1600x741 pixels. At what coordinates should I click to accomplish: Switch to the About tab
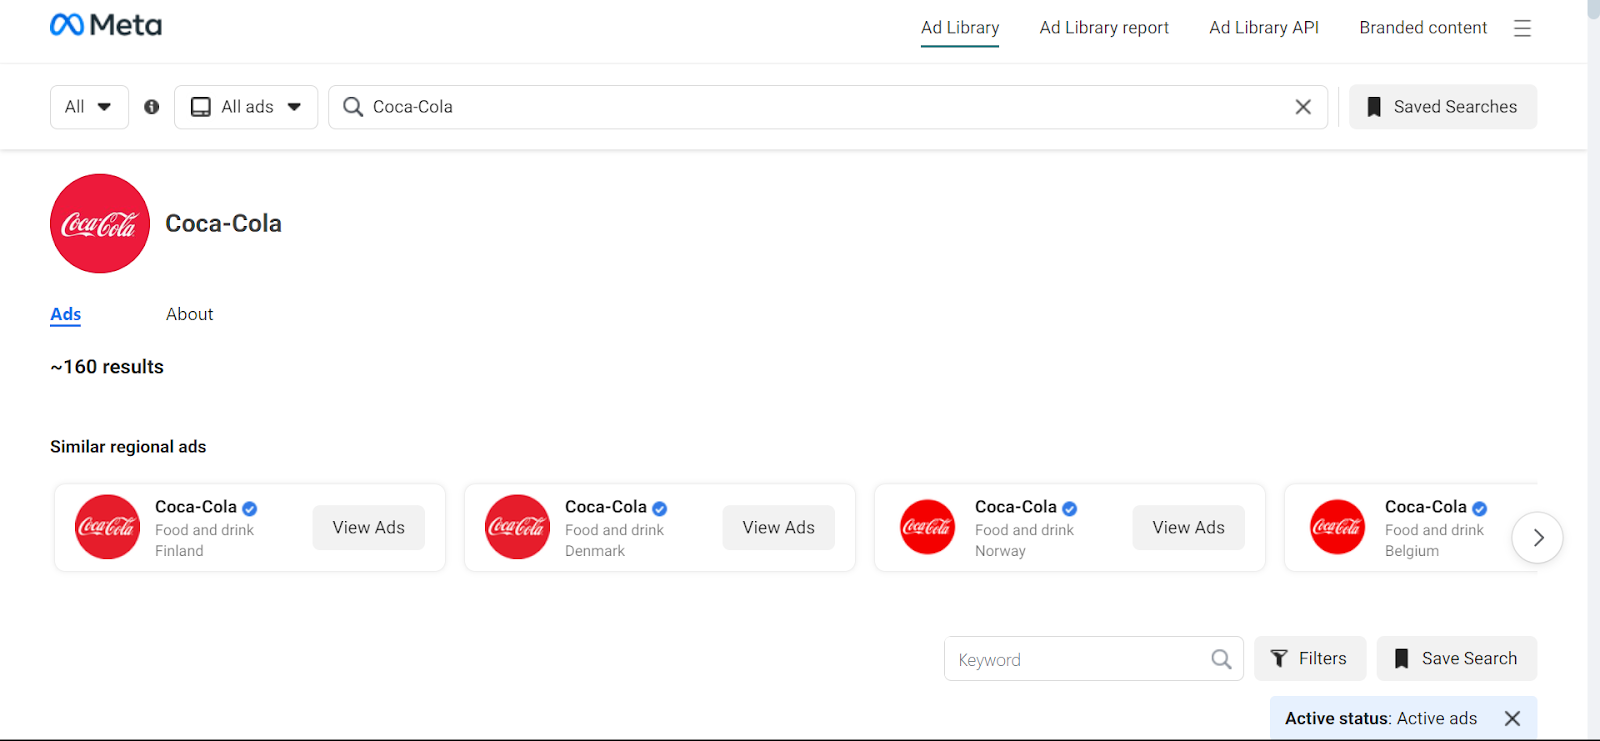click(x=189, y=314)
